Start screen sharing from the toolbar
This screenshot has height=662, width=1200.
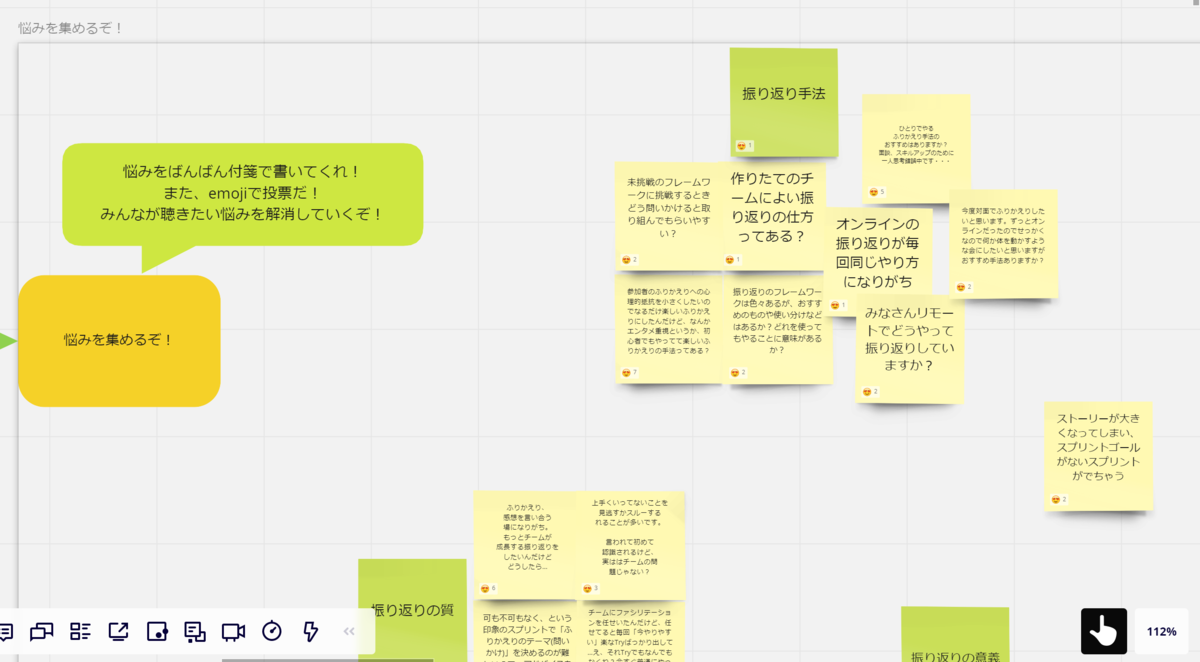pyautogui.click(x=119, y=631)
